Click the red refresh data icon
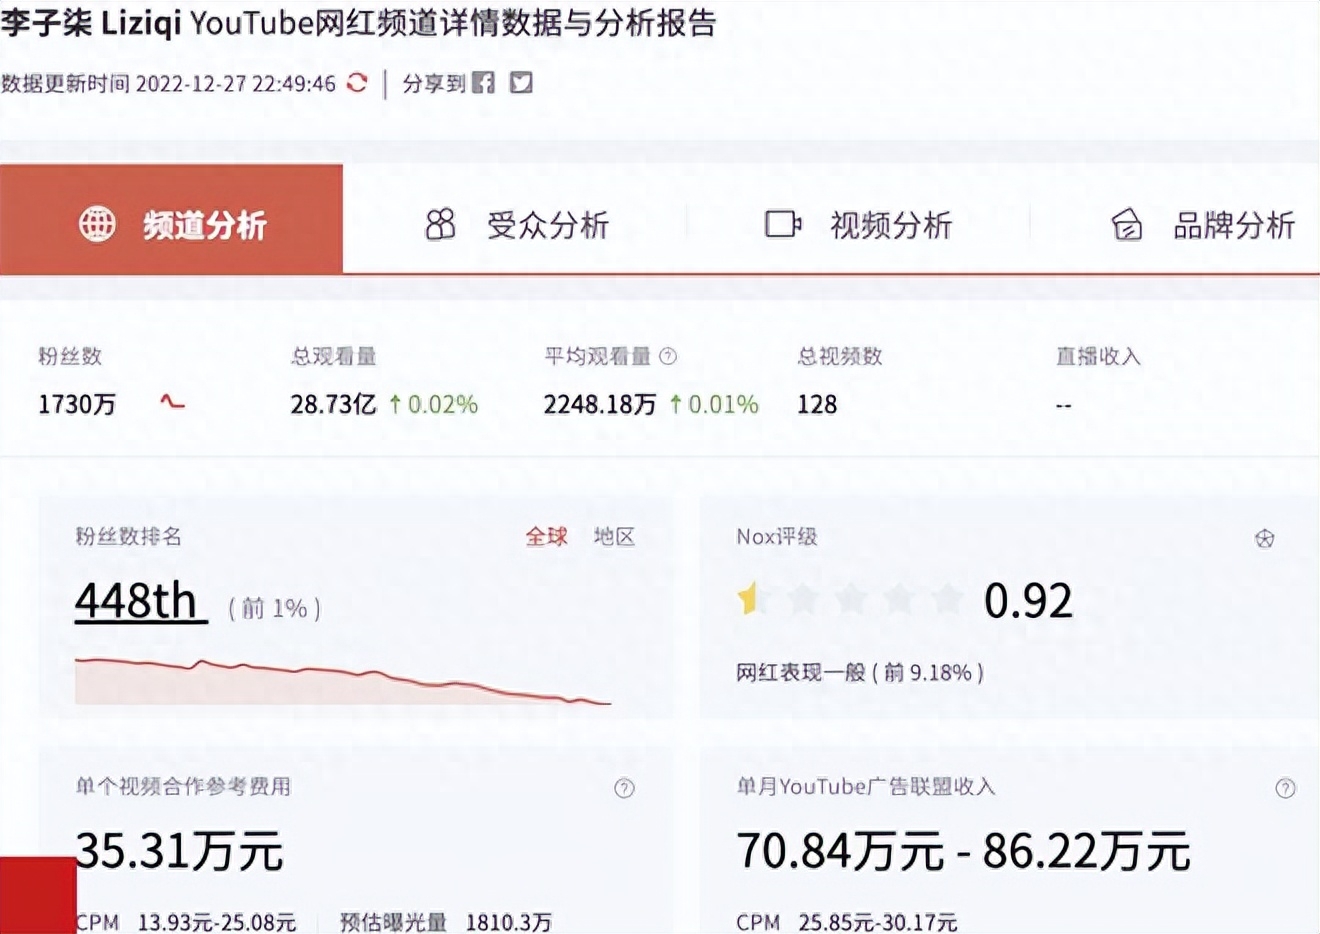 tap(357, 83)
